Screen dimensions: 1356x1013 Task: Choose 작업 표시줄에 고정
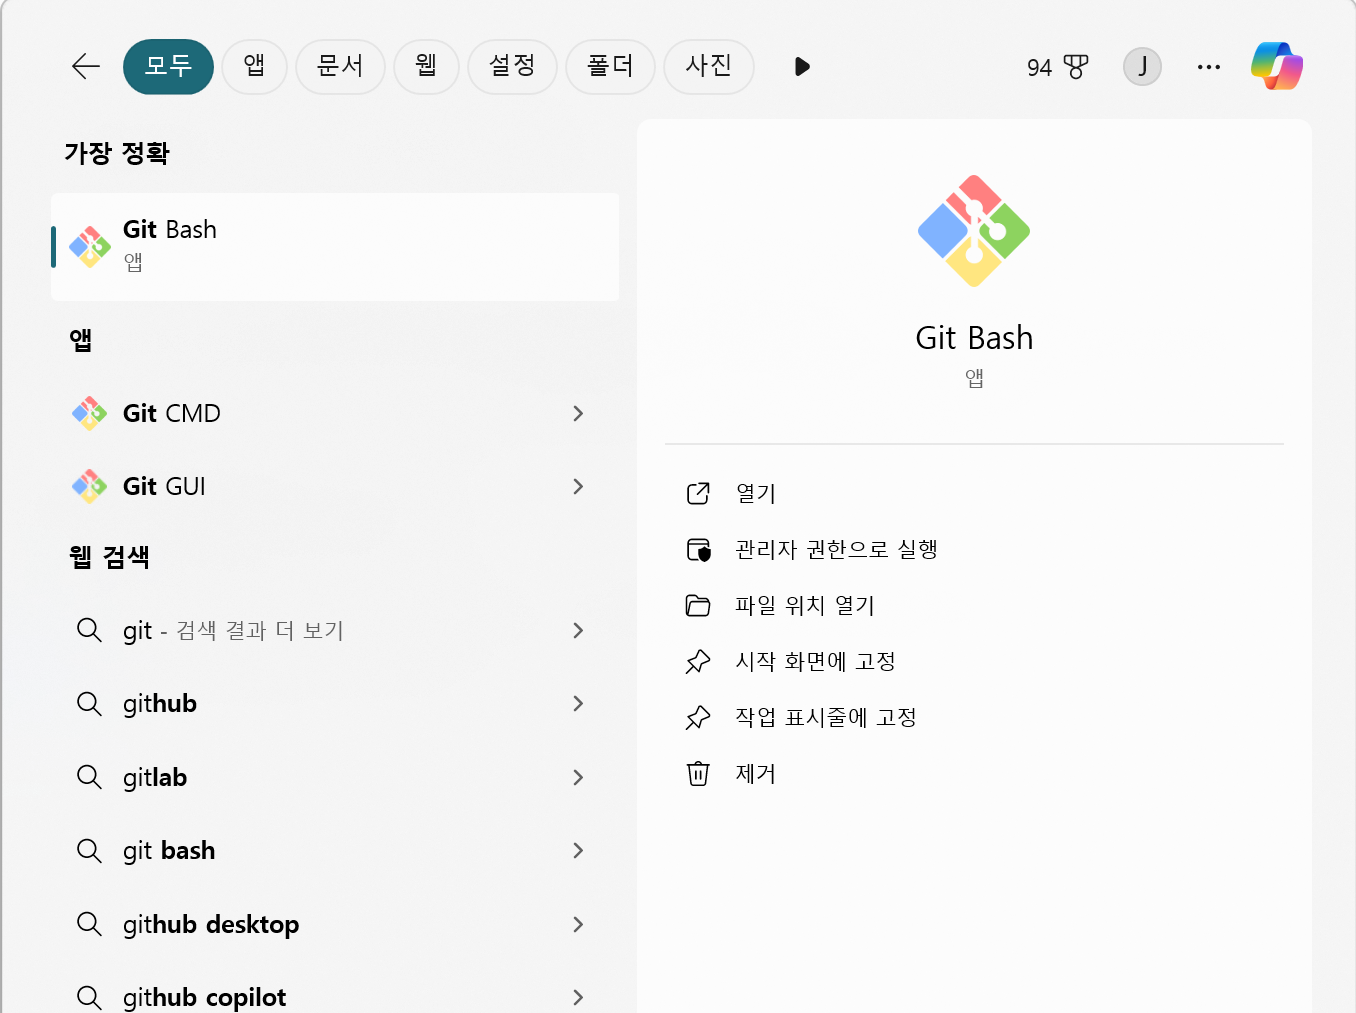click(826, 717)
